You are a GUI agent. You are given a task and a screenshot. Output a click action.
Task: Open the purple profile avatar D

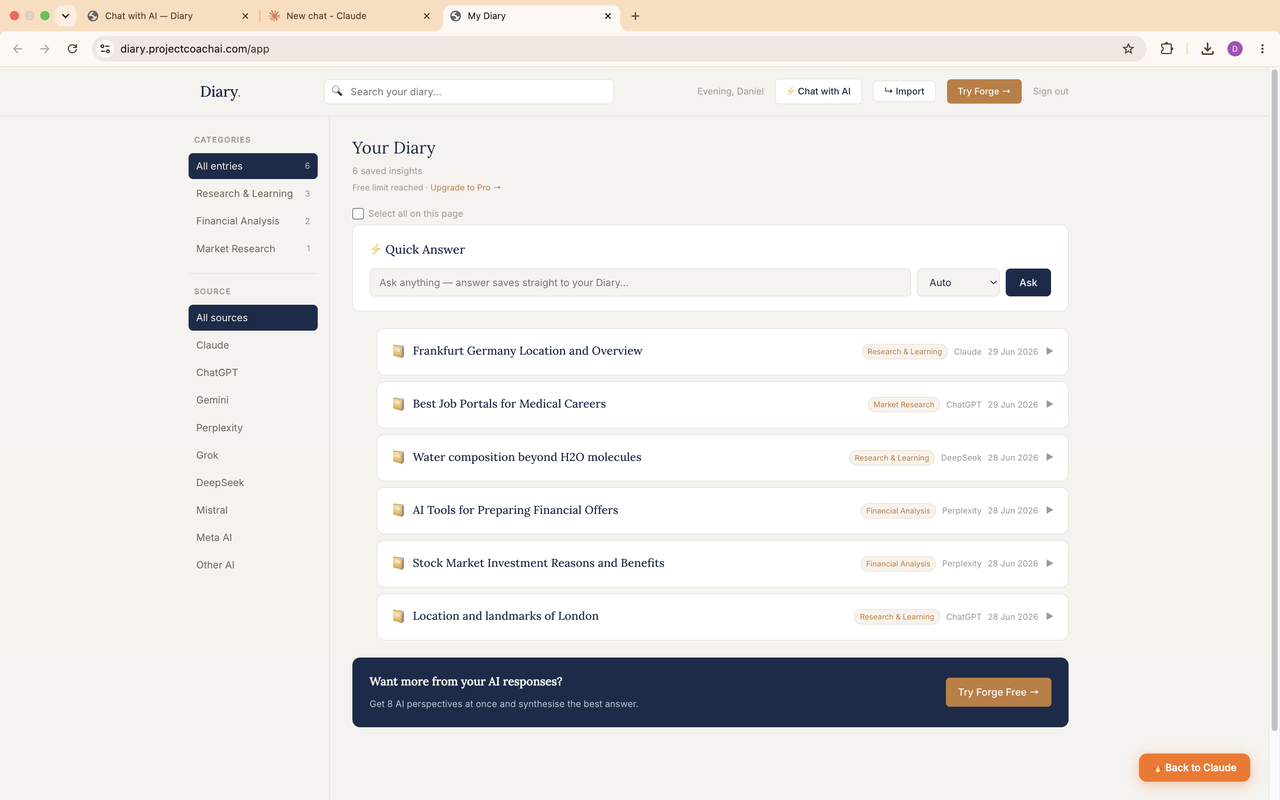pyautogui.click(x=1235, y=48)
